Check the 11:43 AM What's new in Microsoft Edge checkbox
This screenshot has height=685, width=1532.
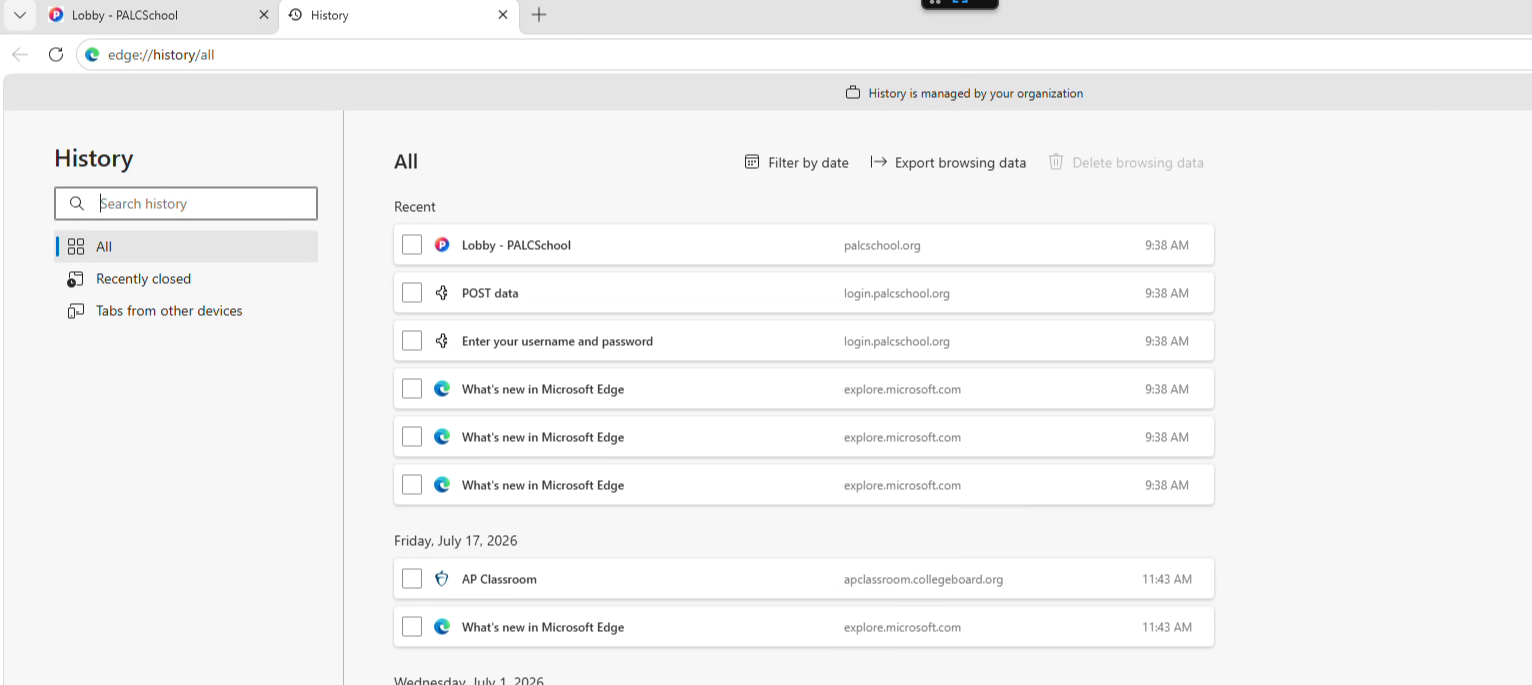tap(412, 627)
